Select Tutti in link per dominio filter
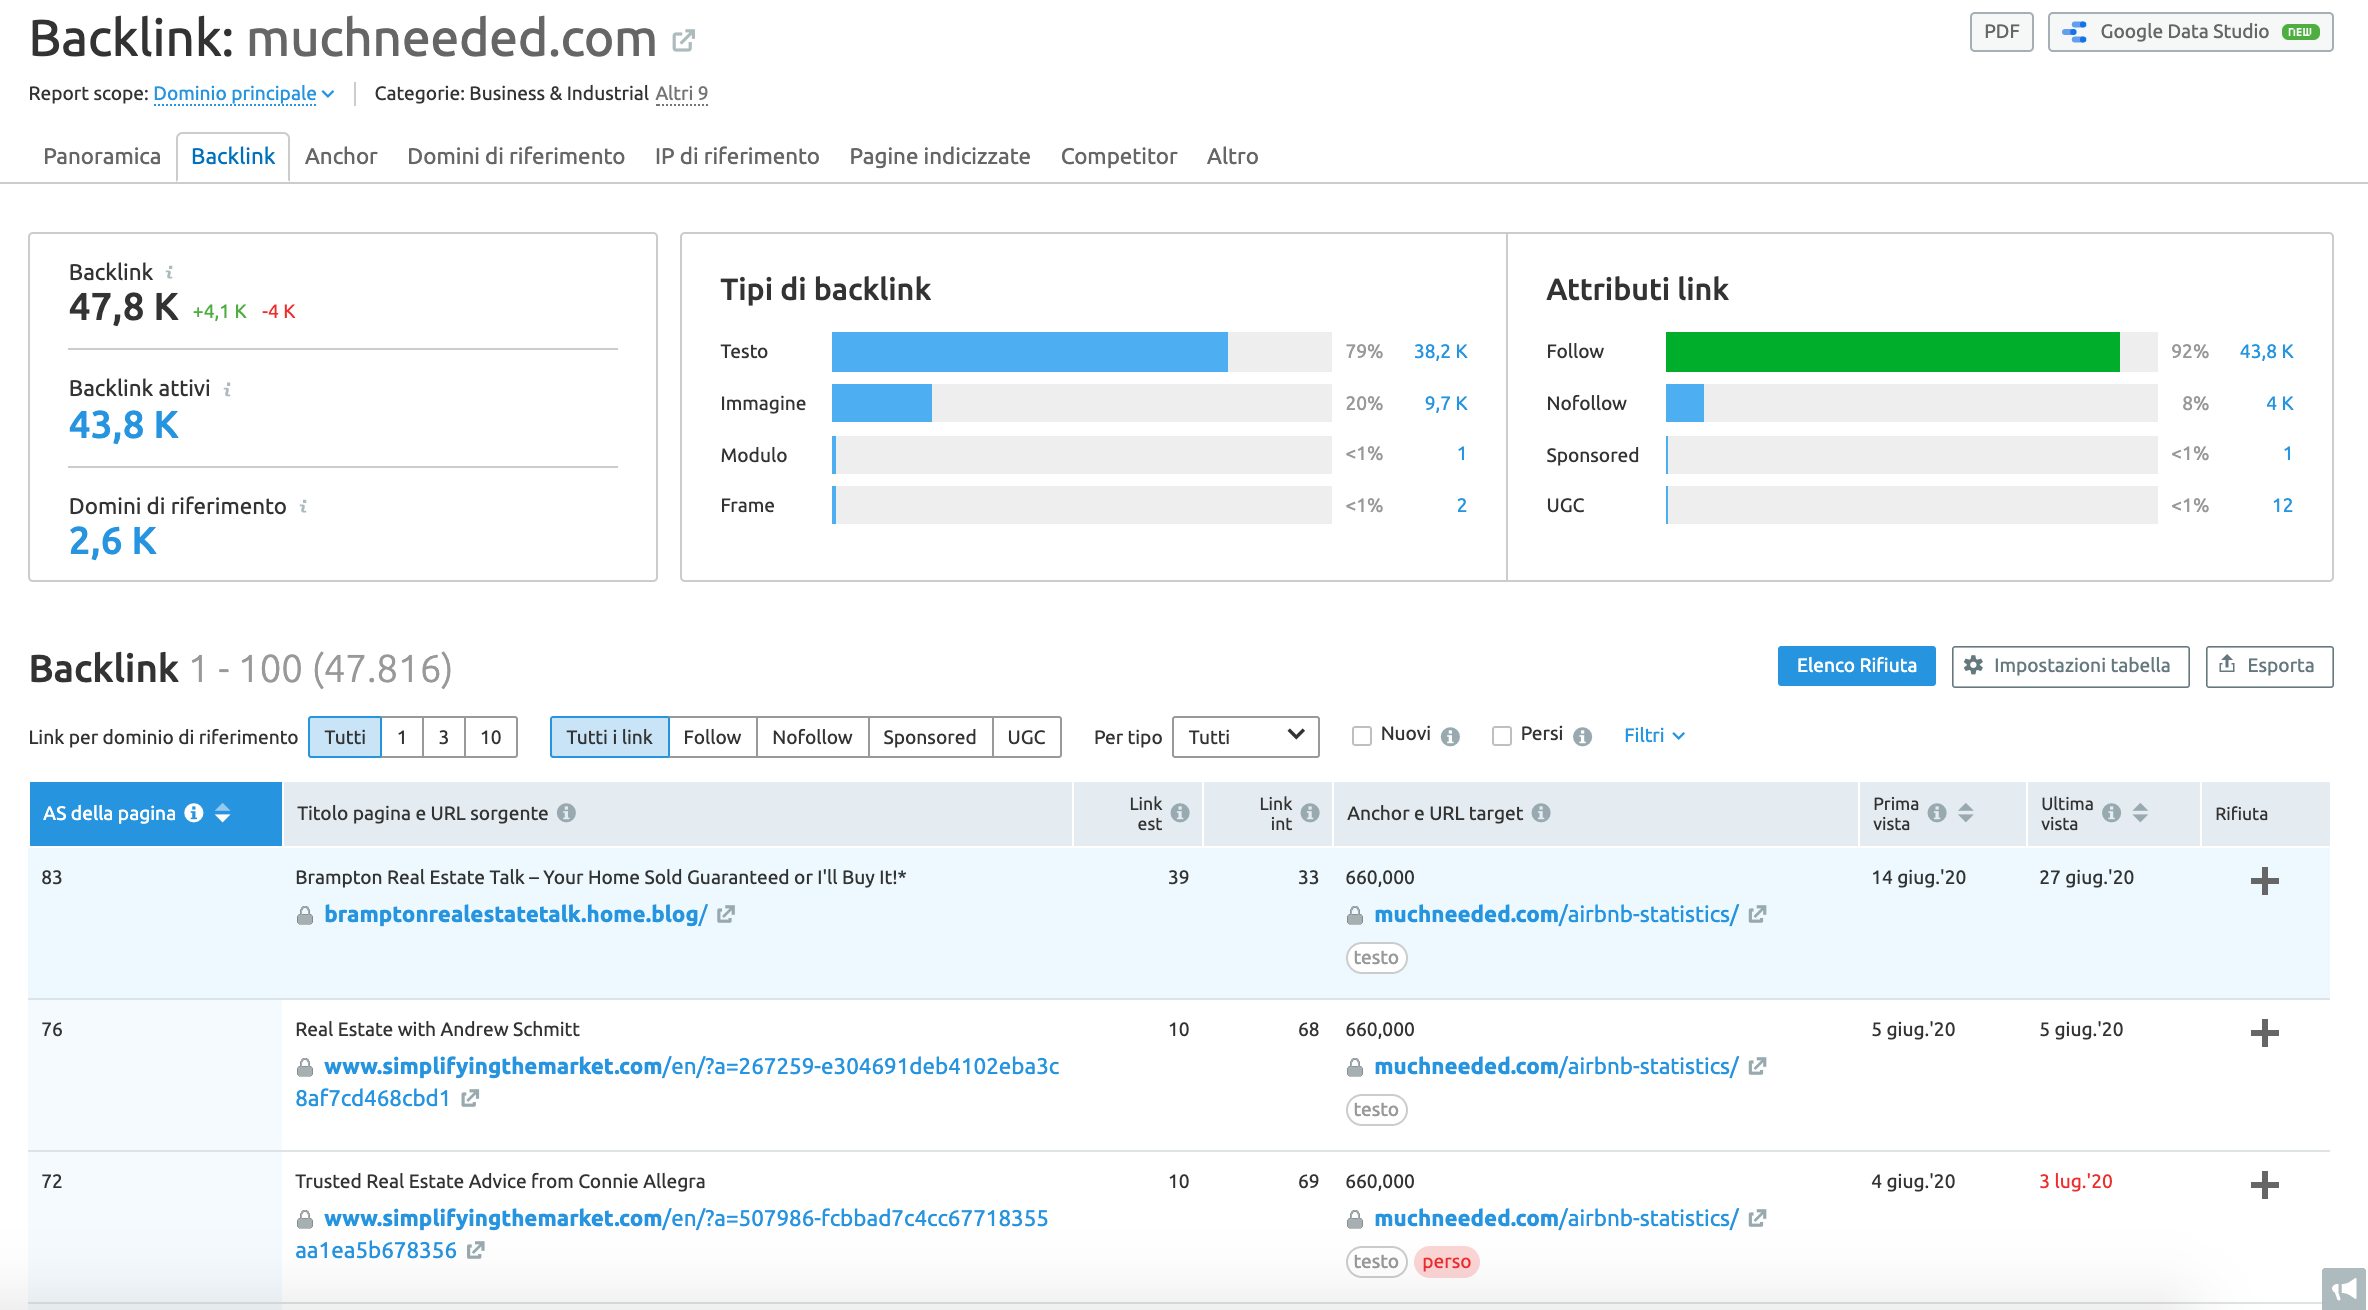Image resolution: width=2368 pixels, height=1310 pixels. pyautogui.click(x=345, y=737)
